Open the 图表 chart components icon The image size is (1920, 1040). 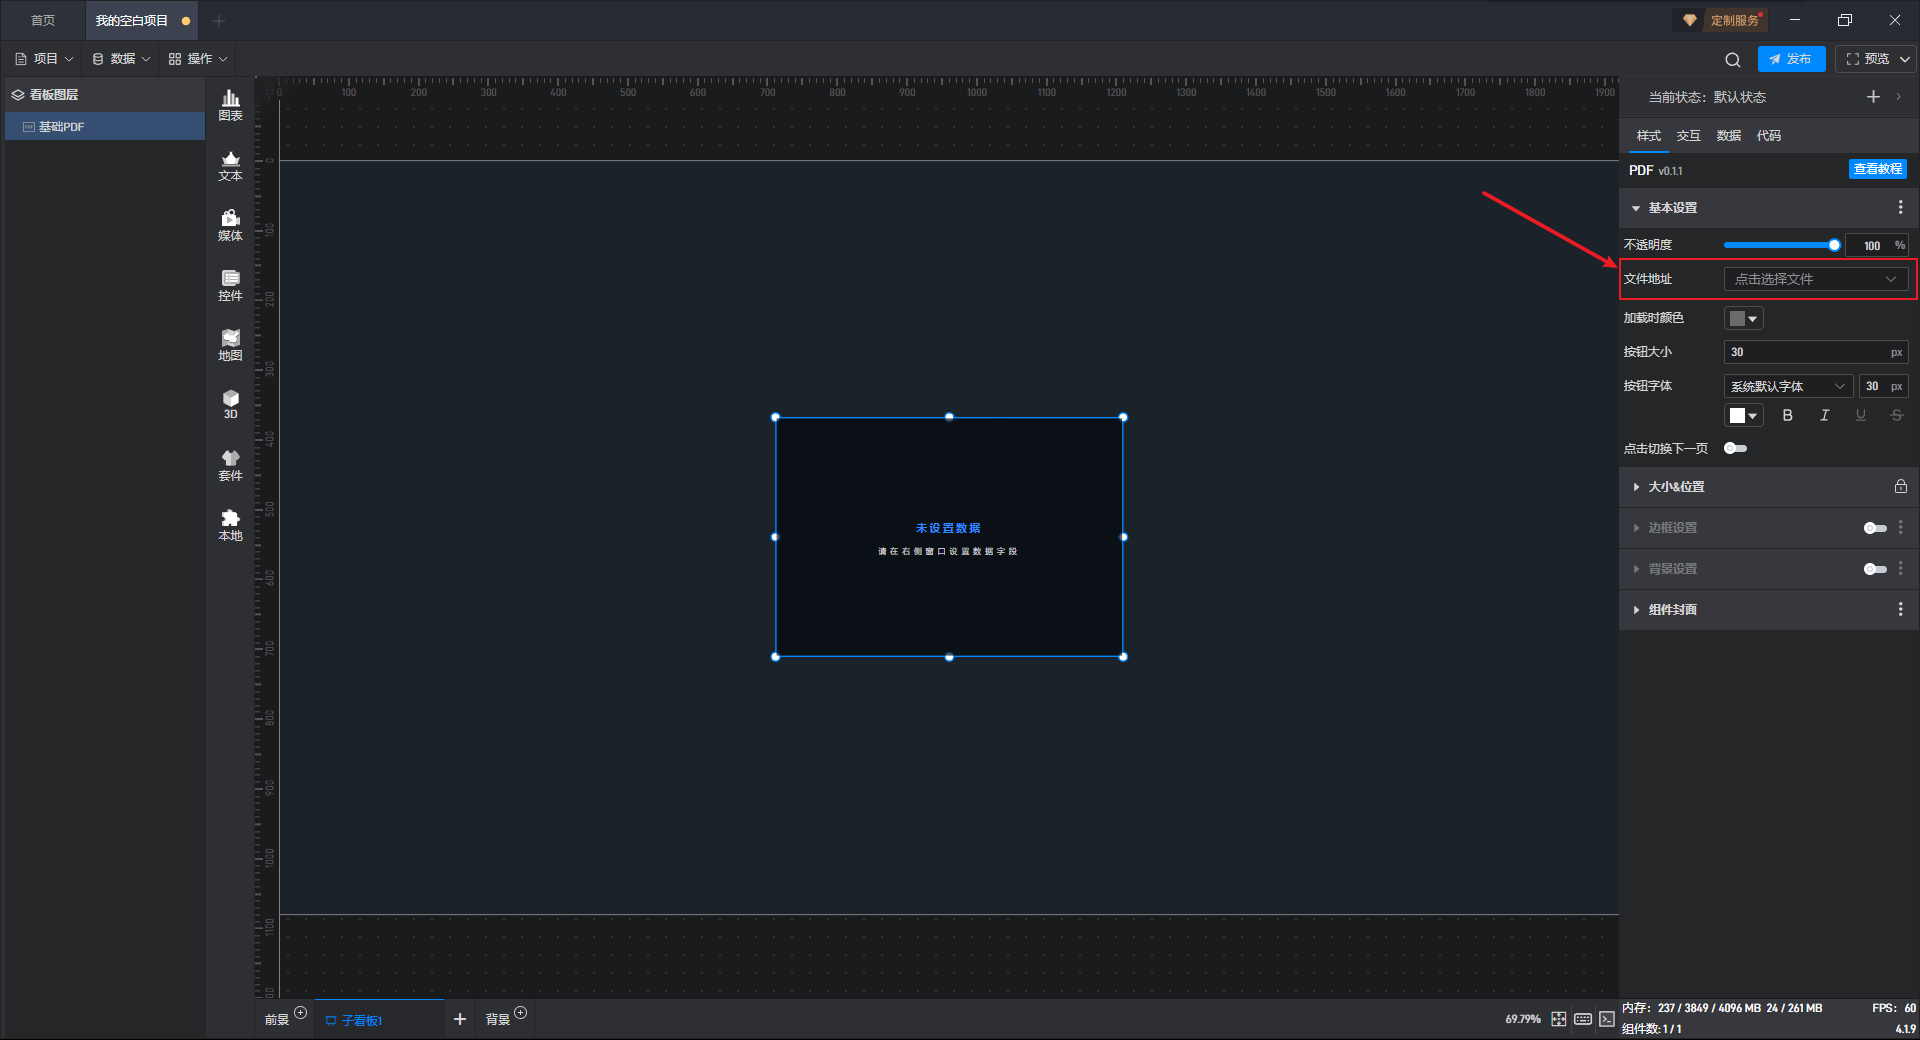tap(230, 104)
